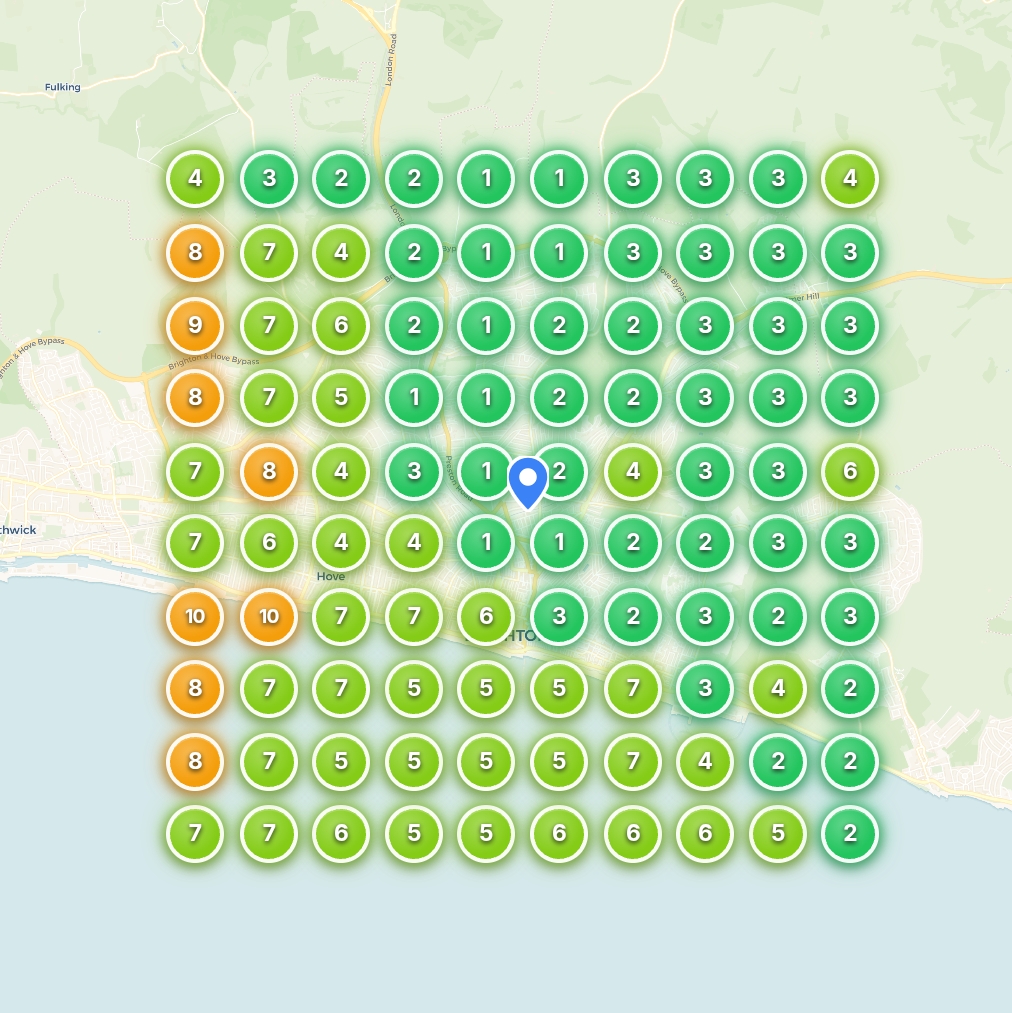This screenshot has width=1012, height=1013.
Task: Click the lime 4 marker right of the pin
Action: pos(632,471)
